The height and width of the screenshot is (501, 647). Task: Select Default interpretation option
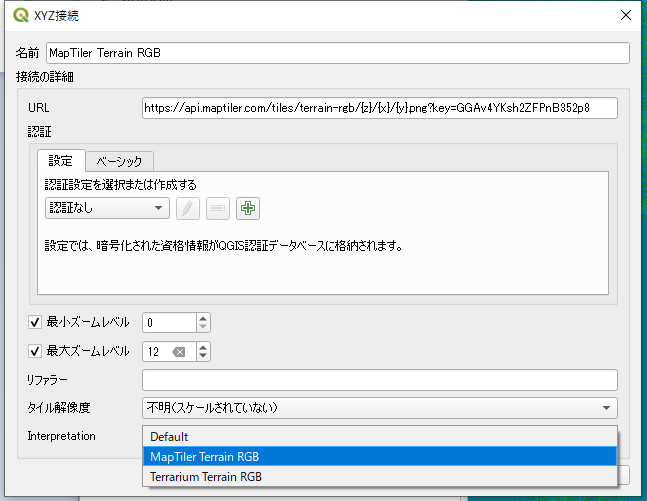point(380,437)
